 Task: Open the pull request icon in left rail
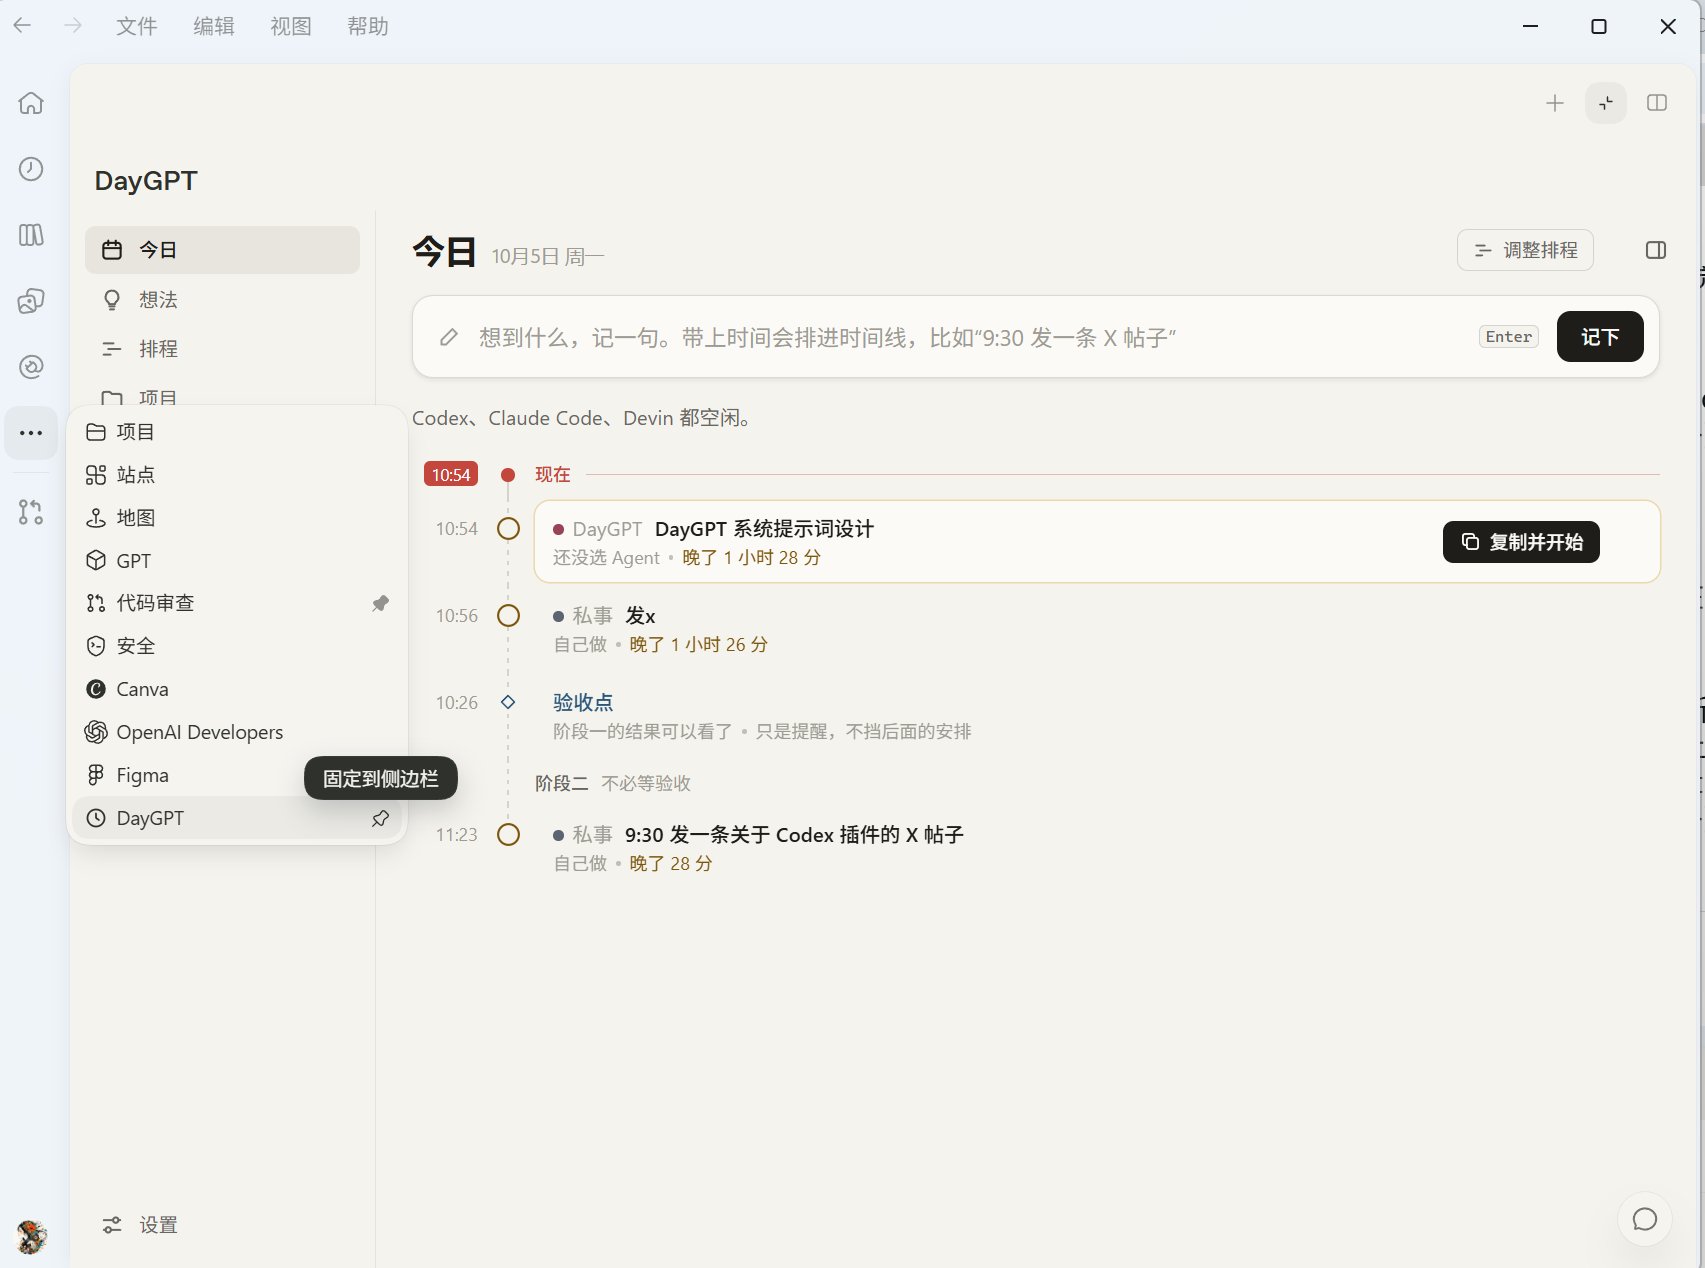pyautogui.click(x=31, y=512)
